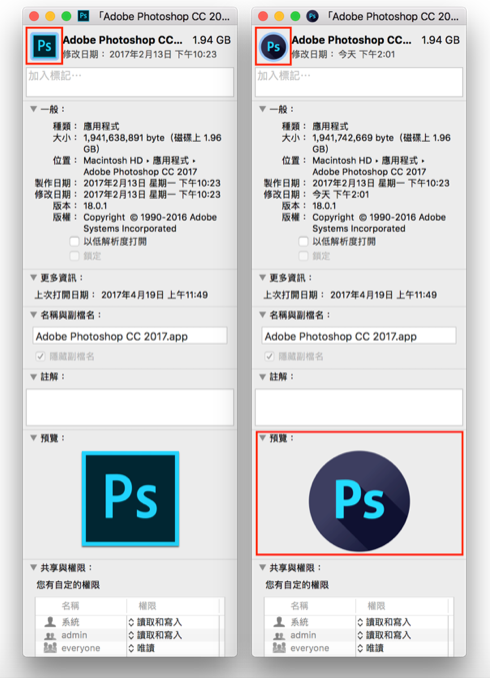Minimize the left info window
Viewport: 490px width, 678px height.
tap(50, 16)
